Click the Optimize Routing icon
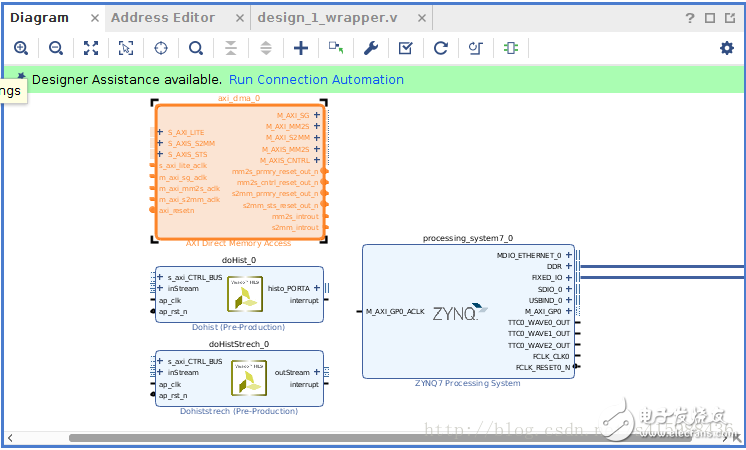 tap(476, 48)
